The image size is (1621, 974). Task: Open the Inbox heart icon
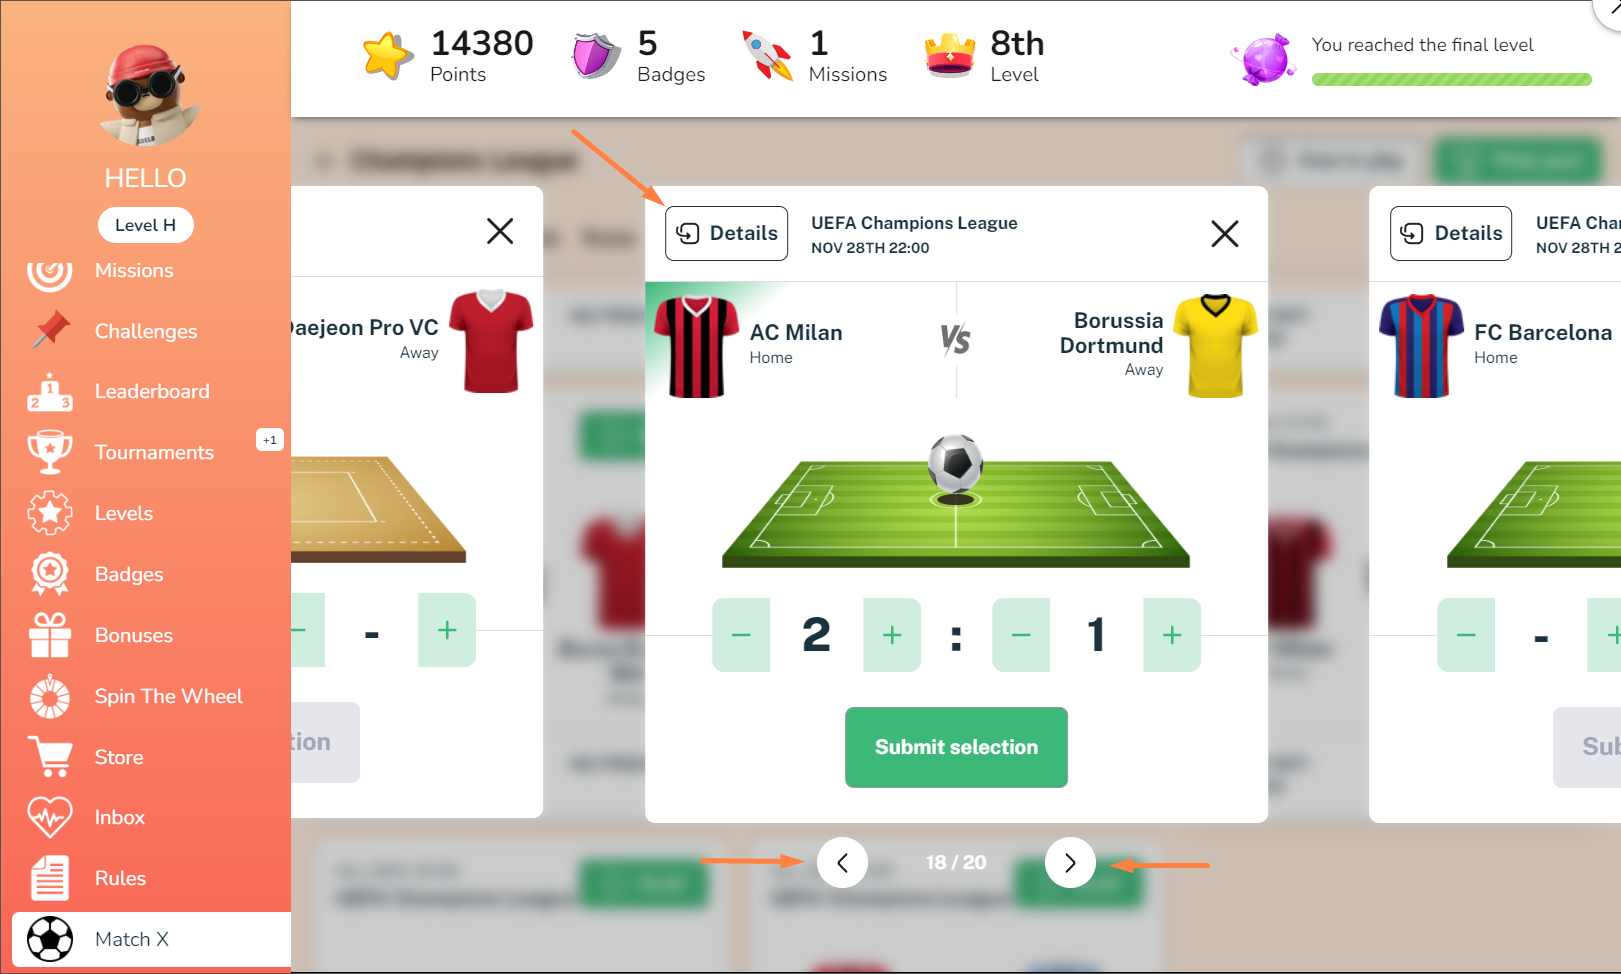[50, 817]
